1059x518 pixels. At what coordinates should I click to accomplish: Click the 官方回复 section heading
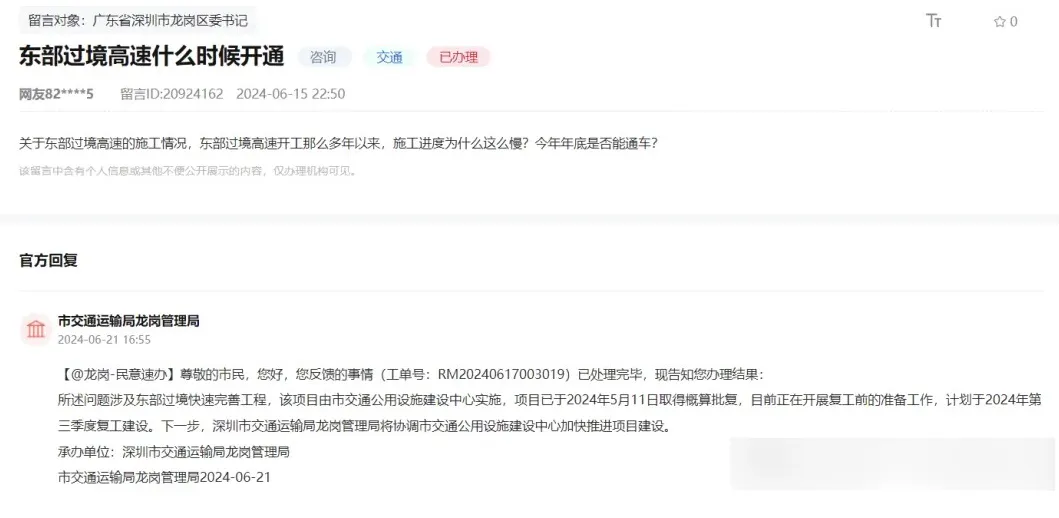pyautogui.click(x=48, y=261)
